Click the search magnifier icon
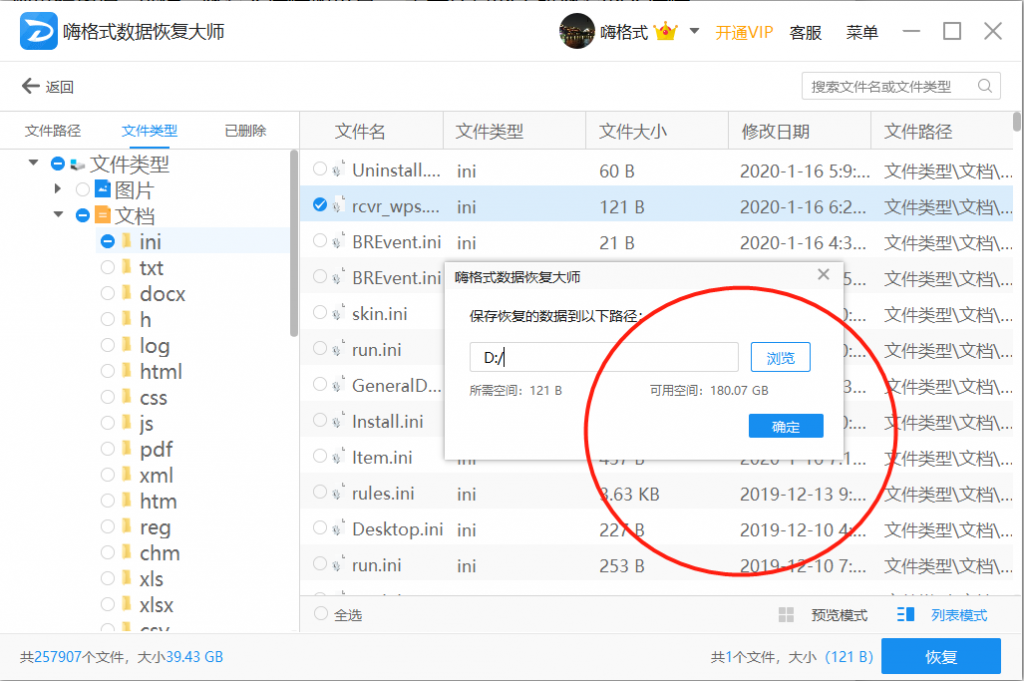The width and height of the screenshot is (1024, 681). (985, 86)
